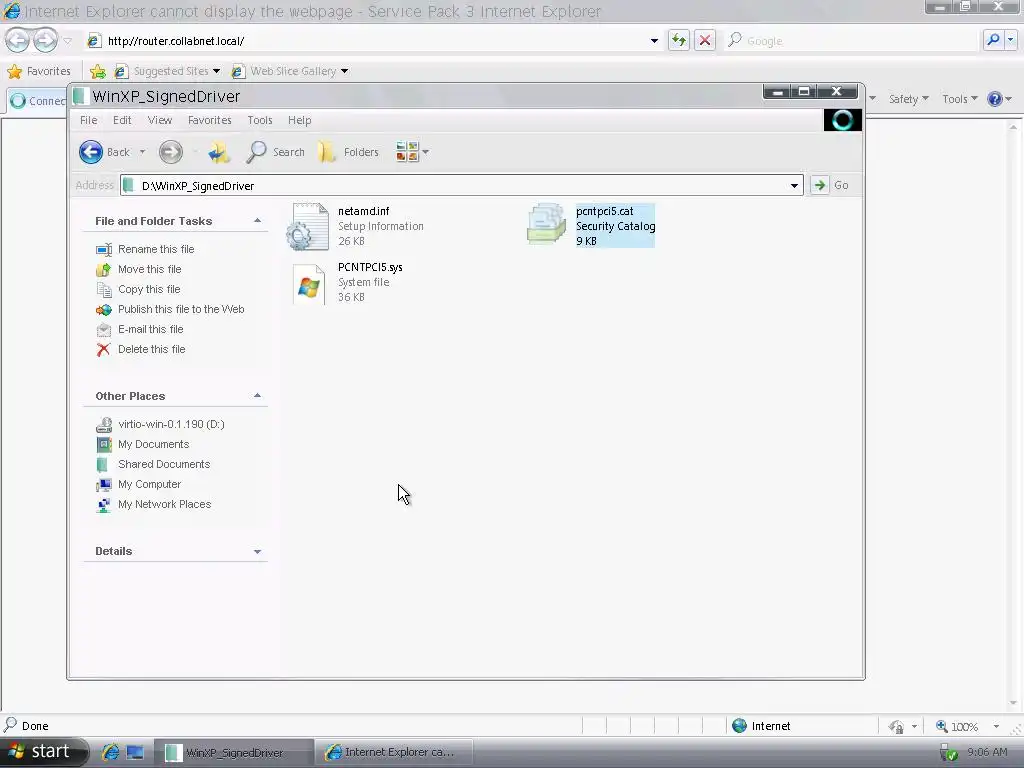The image size is (1024, 768).
Task: Open virtio-win-0.1.190 (D:) drive
Action: pyautogui.click(x=171, y=424)
